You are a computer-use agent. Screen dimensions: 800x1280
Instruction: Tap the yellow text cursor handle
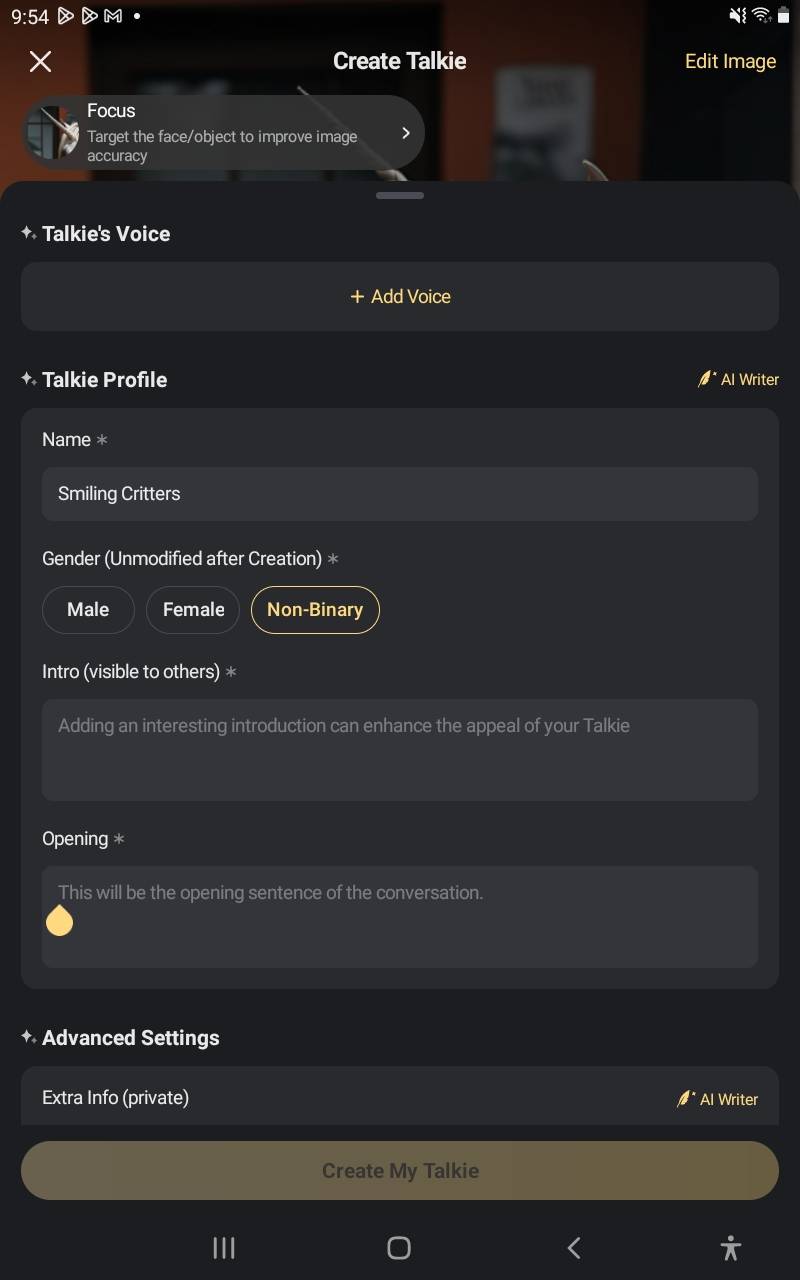[60, 921]
